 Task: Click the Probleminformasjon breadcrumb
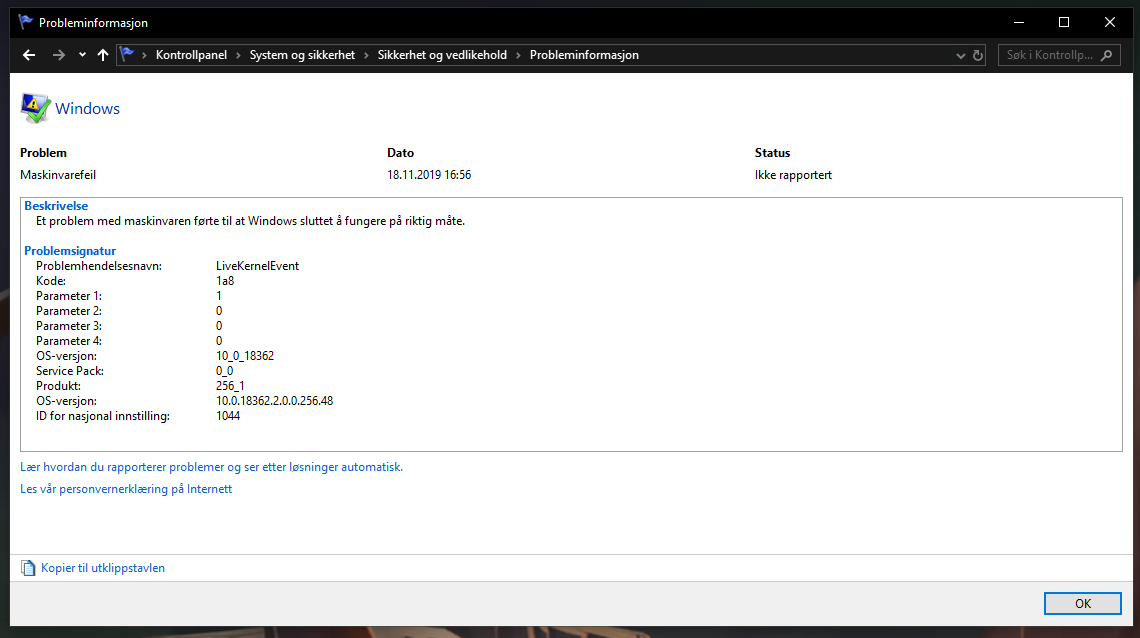[584, 55]
